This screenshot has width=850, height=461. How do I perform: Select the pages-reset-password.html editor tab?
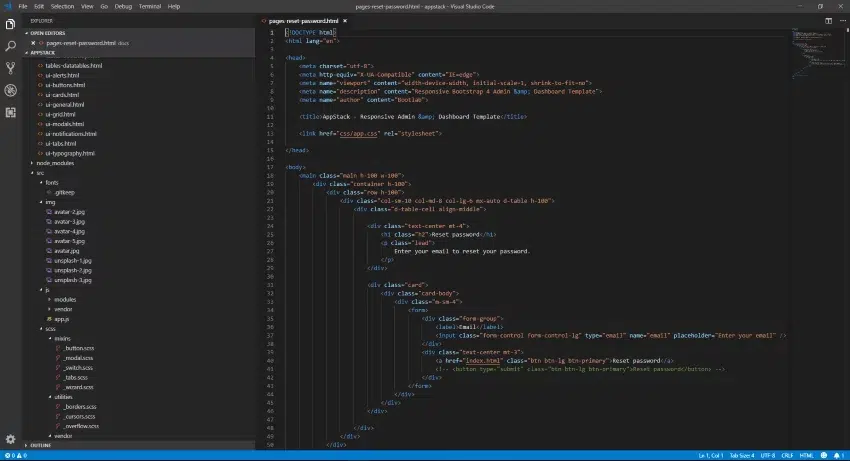pos(303,21)
